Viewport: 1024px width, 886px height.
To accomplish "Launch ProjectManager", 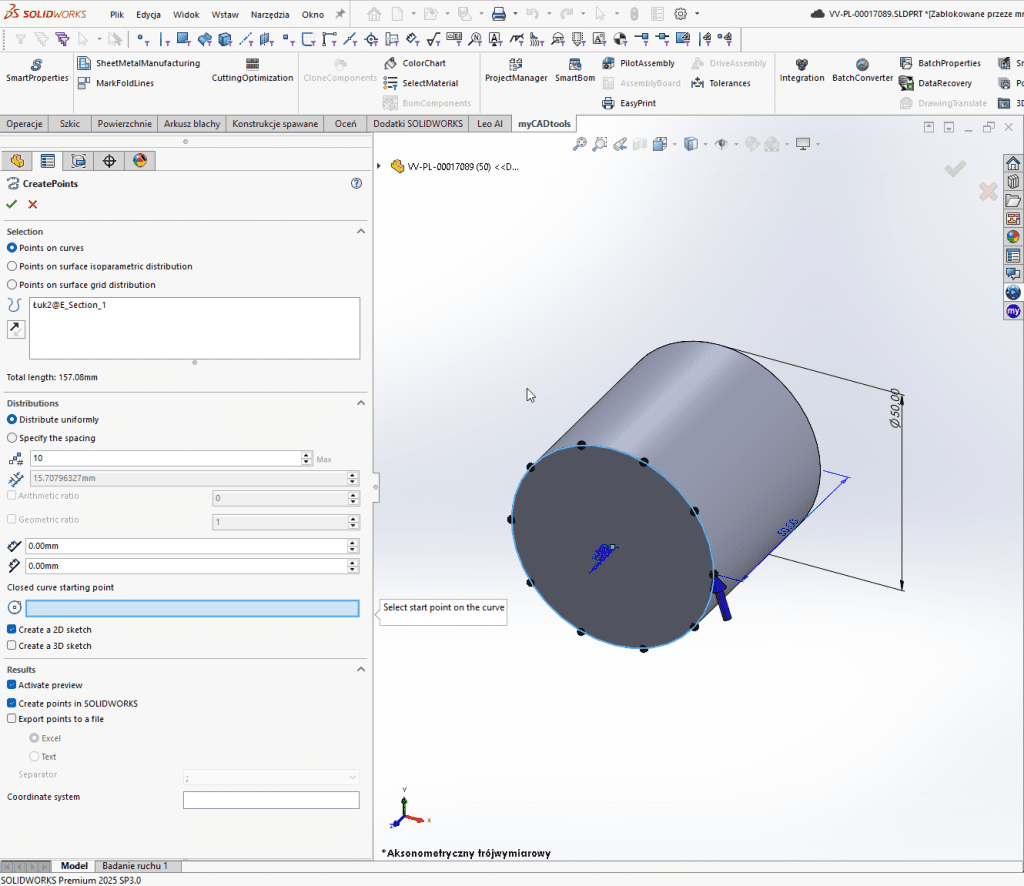I will tap(516, 71).
